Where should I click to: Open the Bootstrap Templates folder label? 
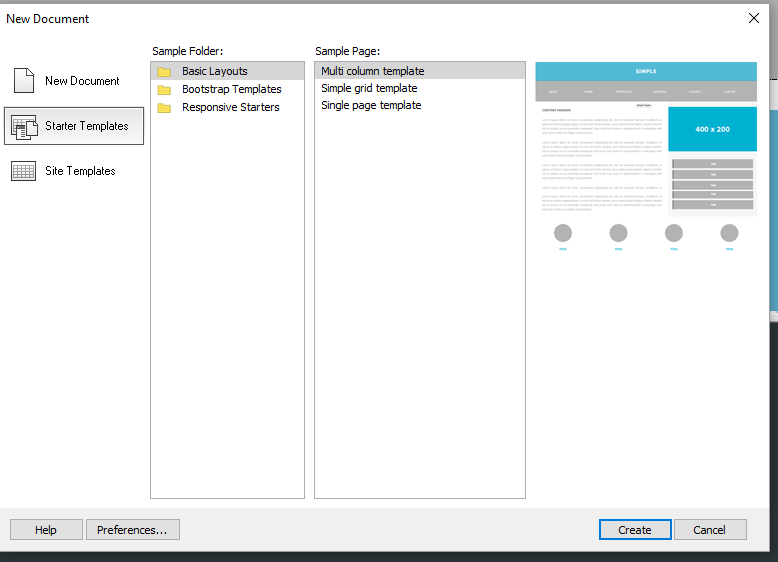click(231, 89)
